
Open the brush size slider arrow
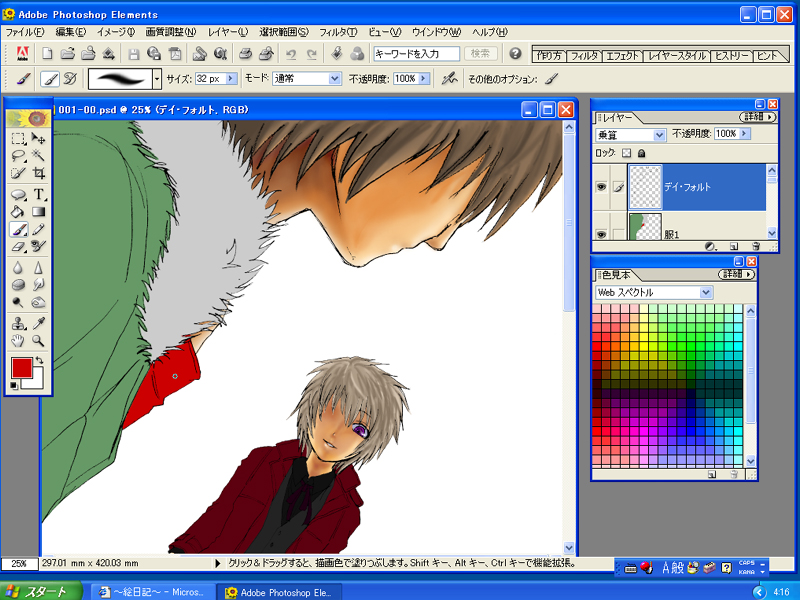point(231,79)
